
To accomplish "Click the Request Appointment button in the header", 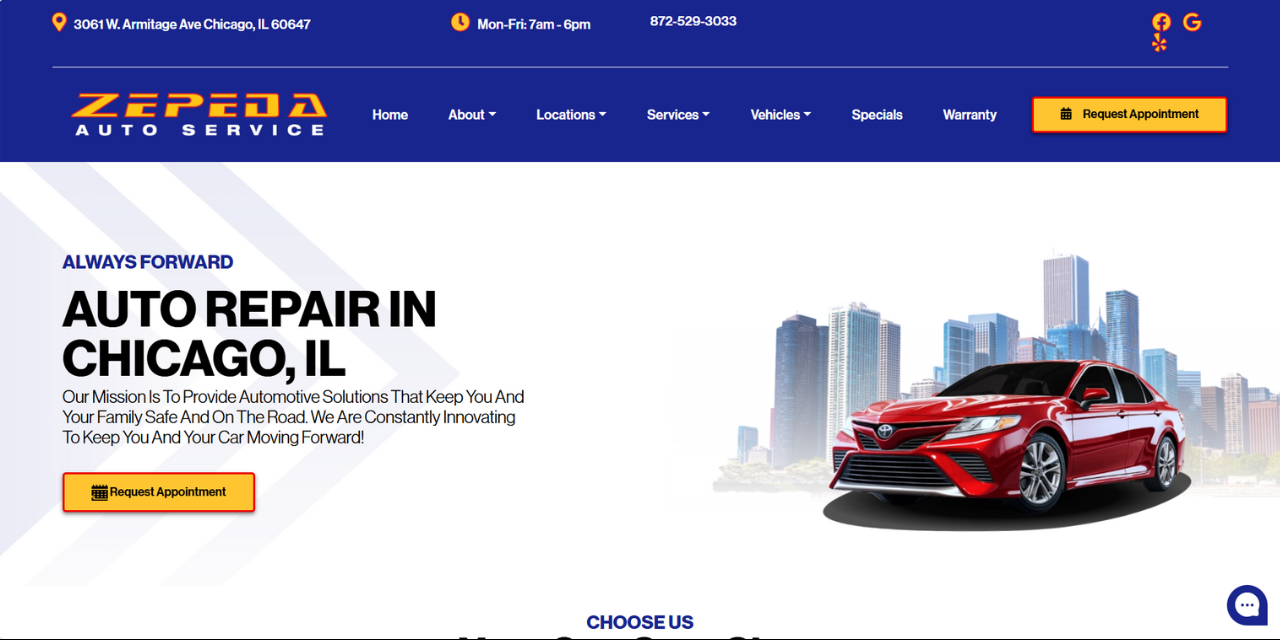I will [x=1128, y=114].
